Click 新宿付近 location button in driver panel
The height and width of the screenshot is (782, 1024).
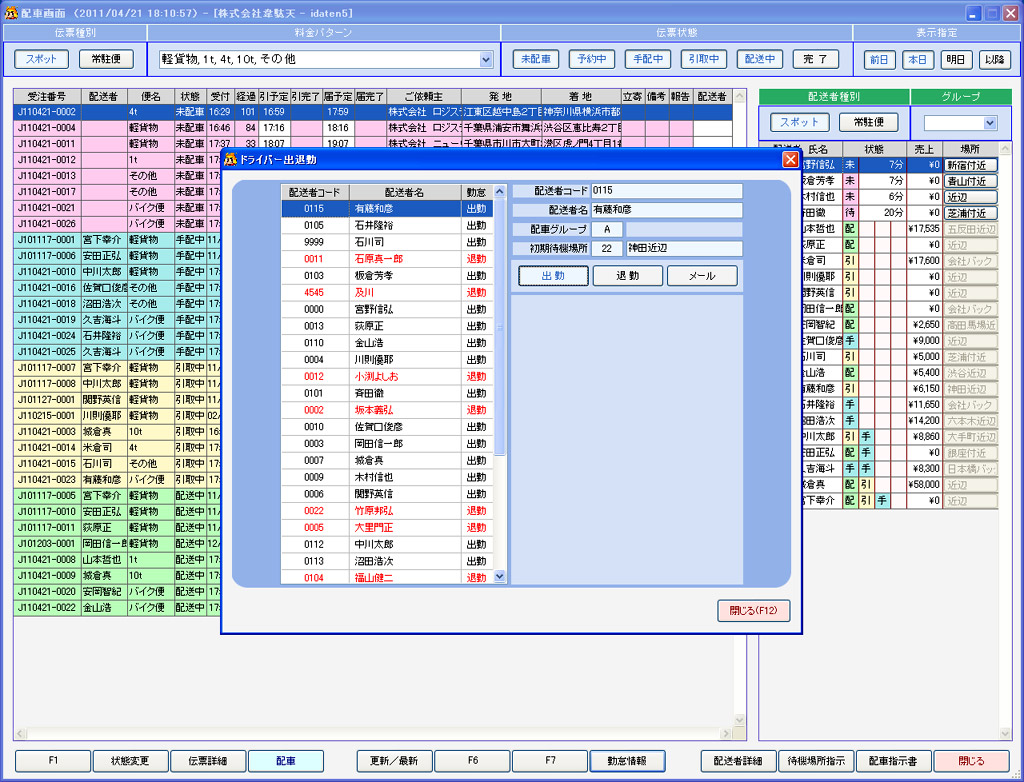pyautogui.click(x=971, y=165)
